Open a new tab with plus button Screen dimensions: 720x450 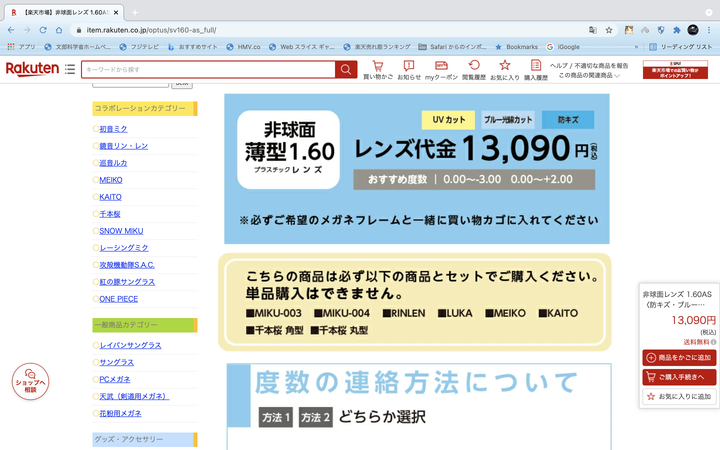coord(135,12)
